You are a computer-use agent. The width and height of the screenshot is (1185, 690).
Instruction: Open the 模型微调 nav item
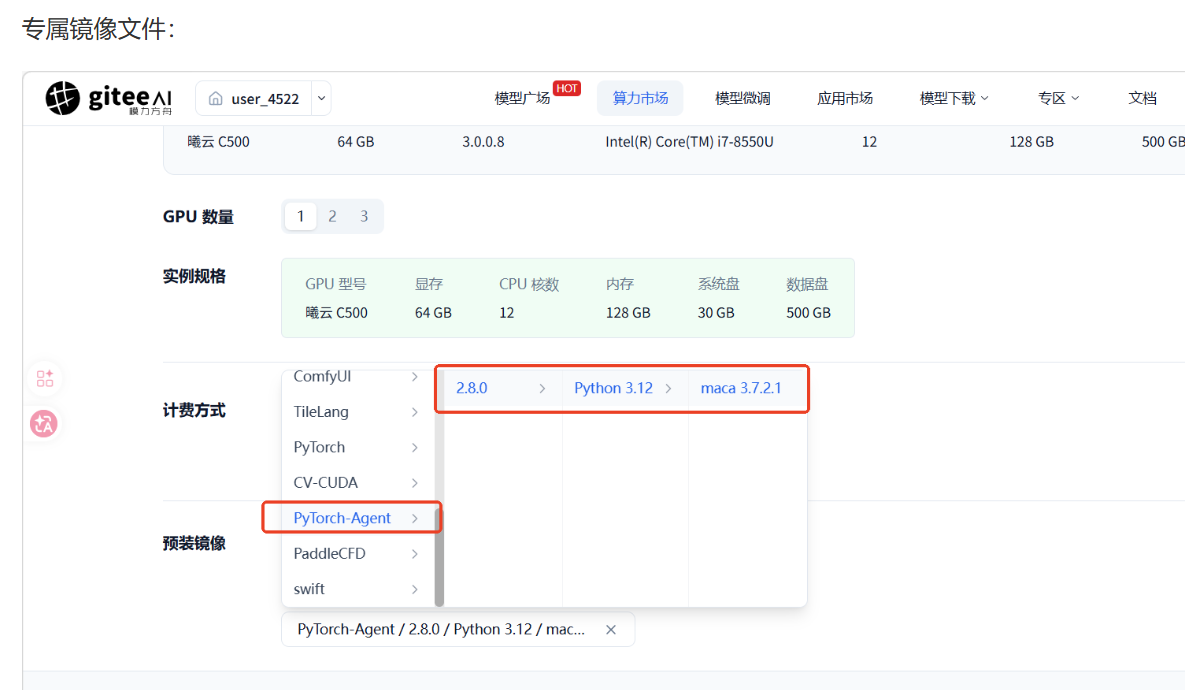743,98
